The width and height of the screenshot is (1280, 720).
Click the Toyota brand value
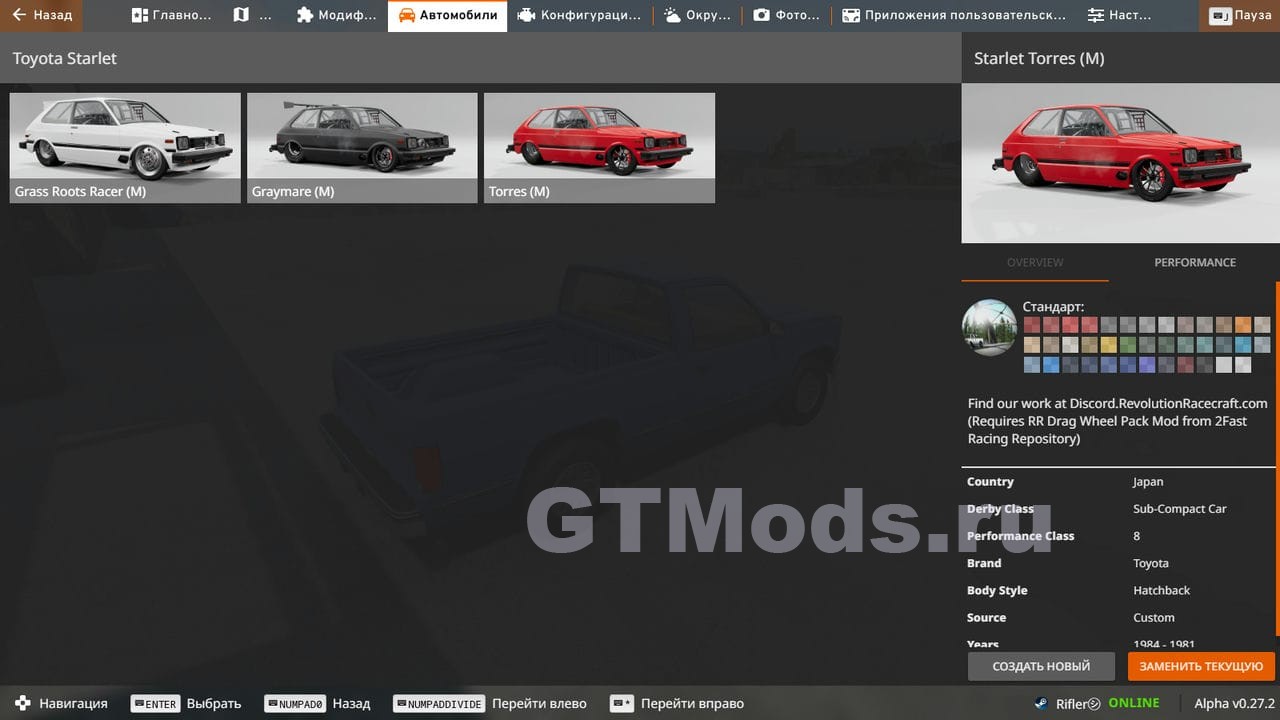click(1151, 563)
